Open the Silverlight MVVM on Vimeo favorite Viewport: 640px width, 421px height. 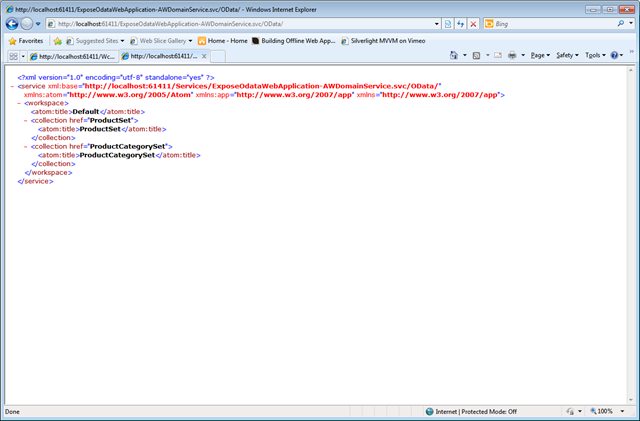[x=383, y=41]
